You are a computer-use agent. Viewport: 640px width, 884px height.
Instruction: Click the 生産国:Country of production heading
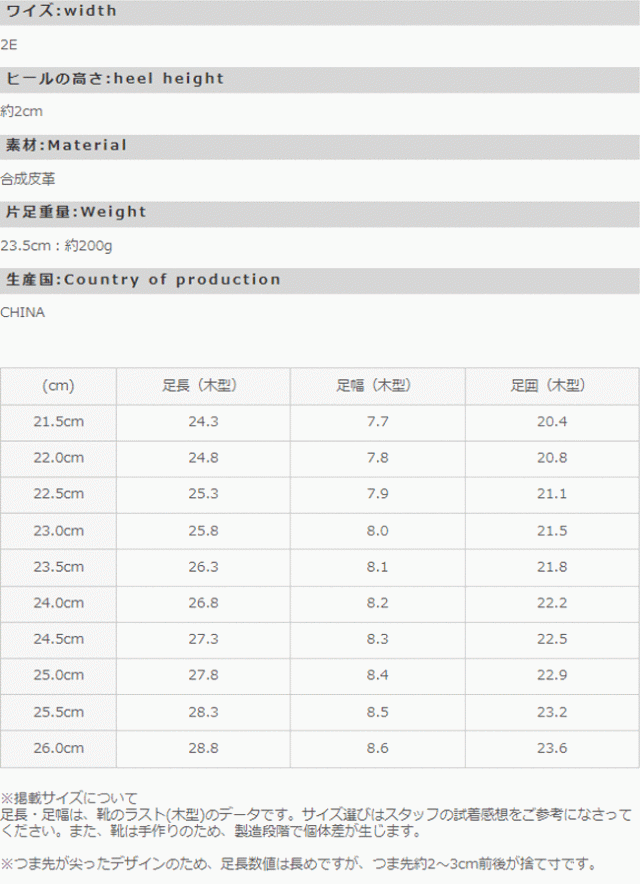click(143, 280)
